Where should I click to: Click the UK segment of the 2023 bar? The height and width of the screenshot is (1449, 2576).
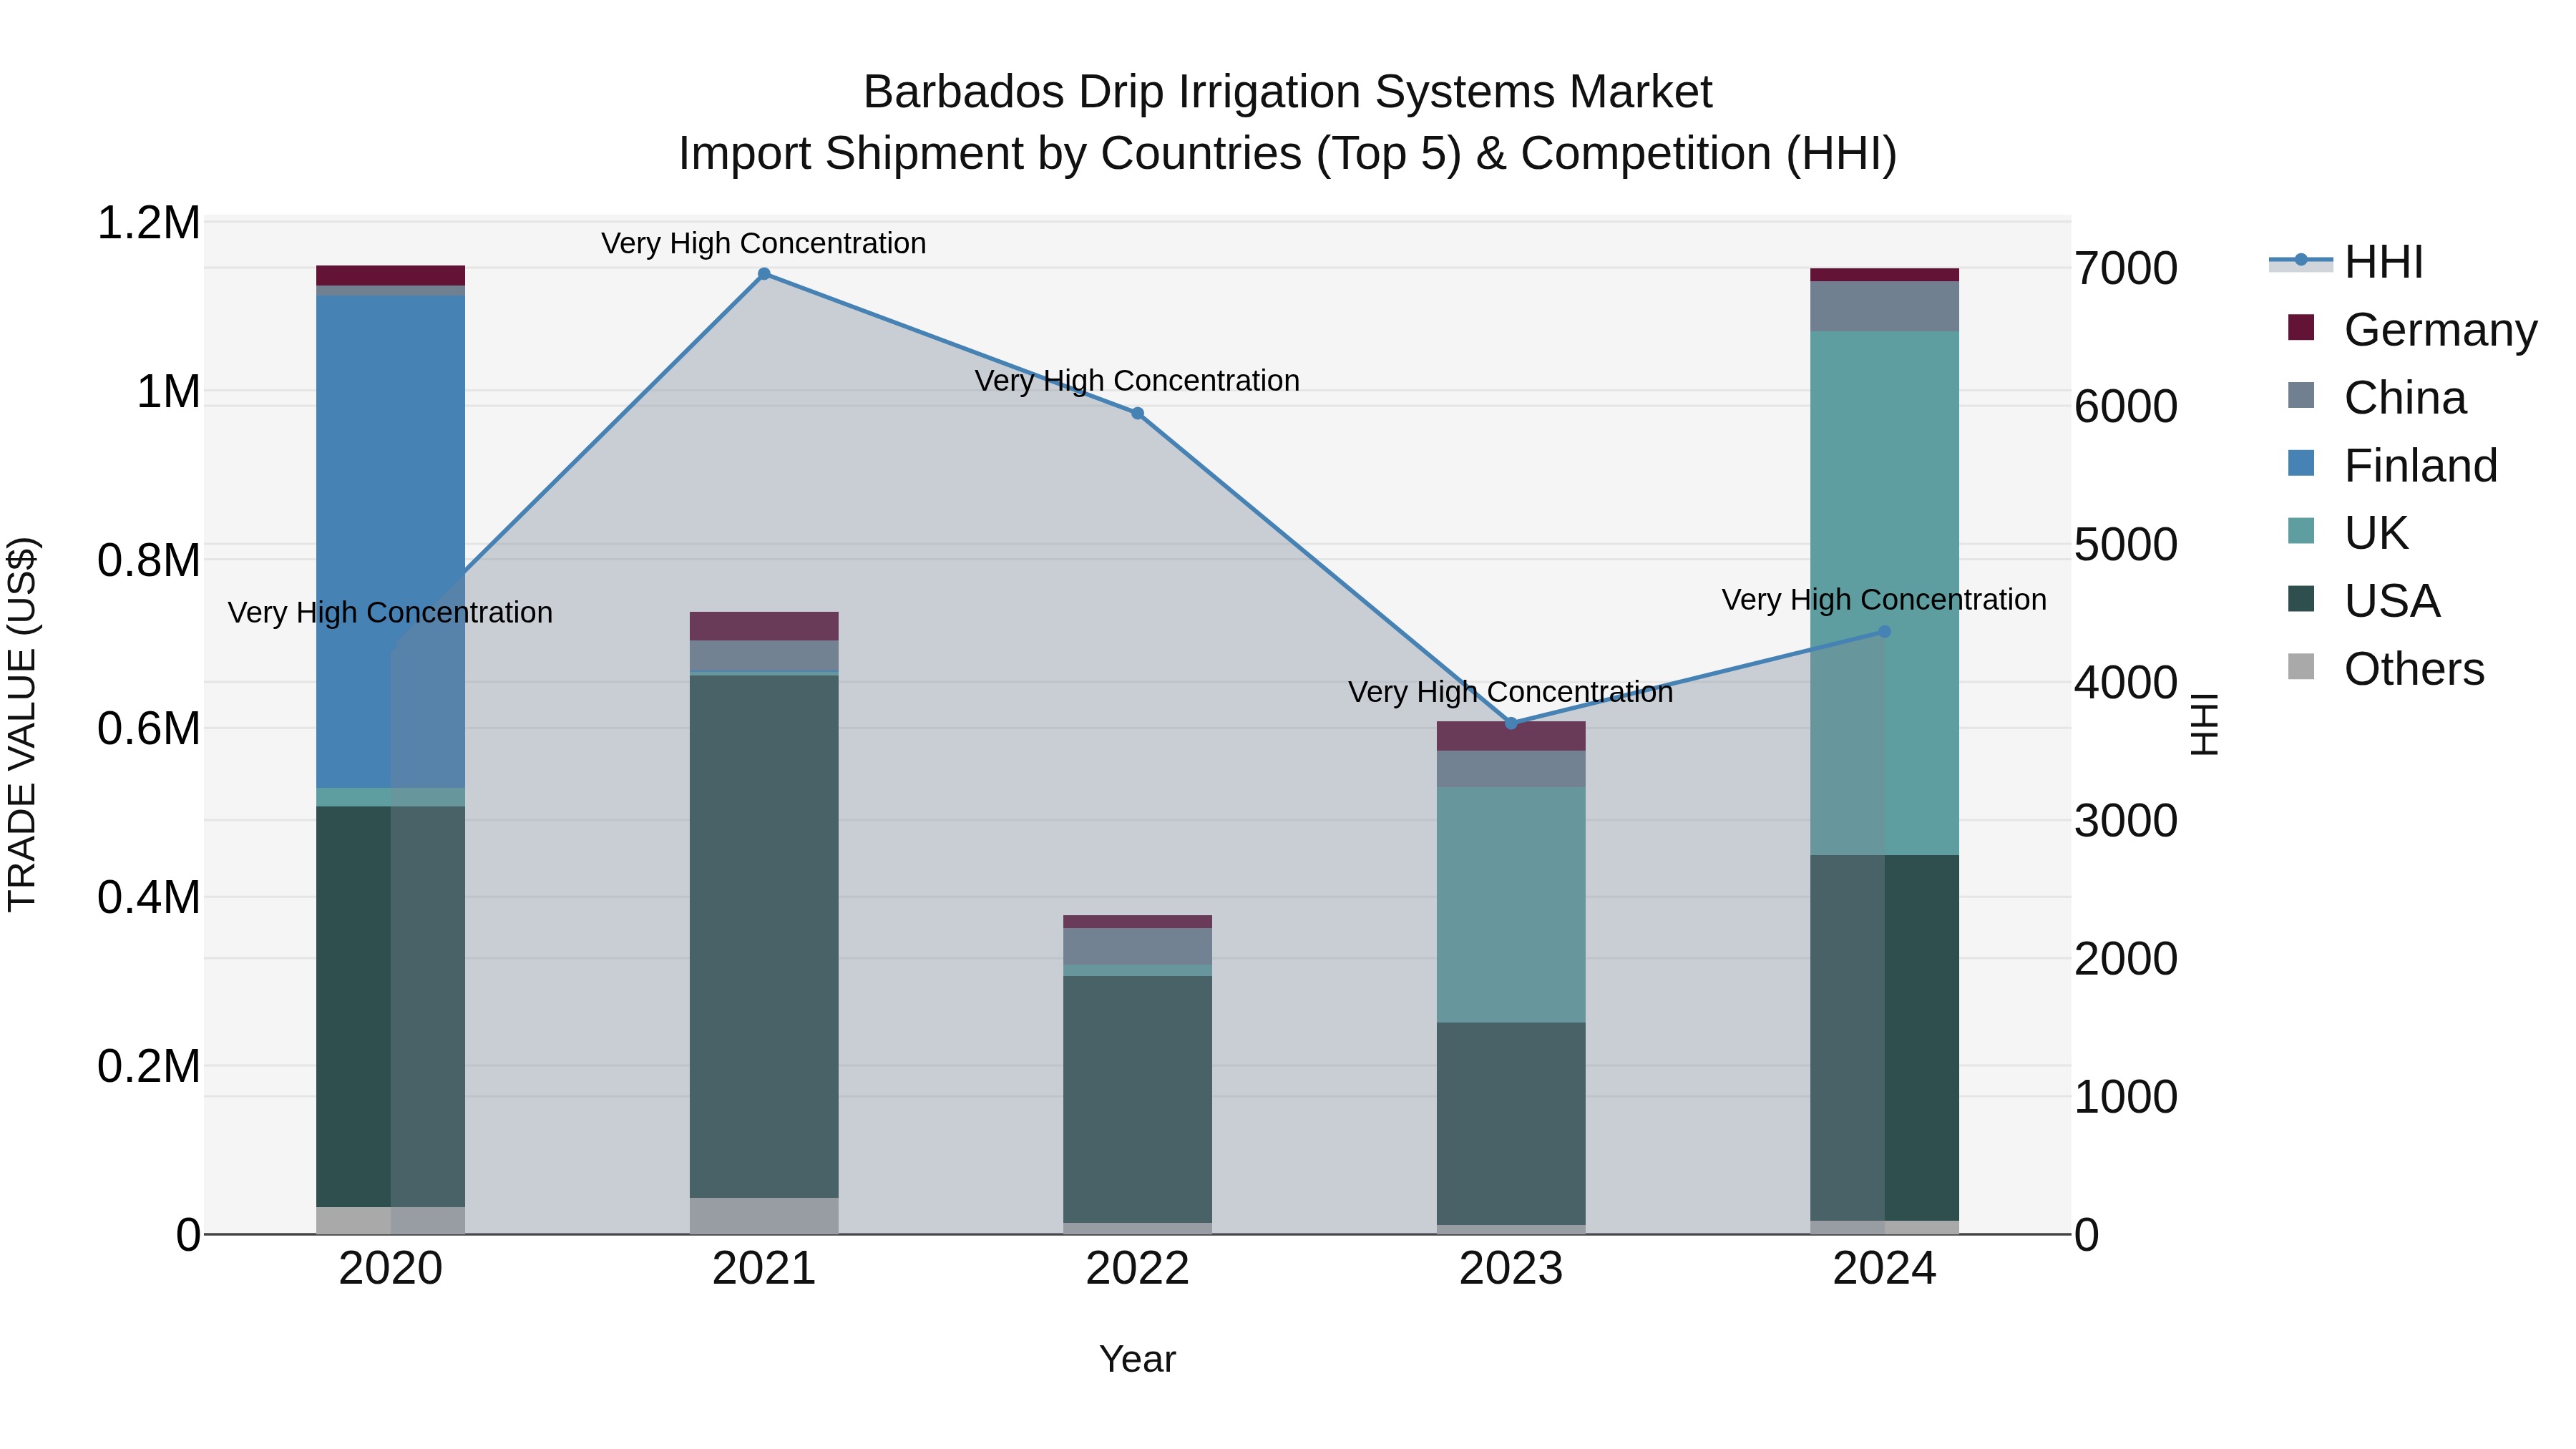click(x=1511, y=904)
